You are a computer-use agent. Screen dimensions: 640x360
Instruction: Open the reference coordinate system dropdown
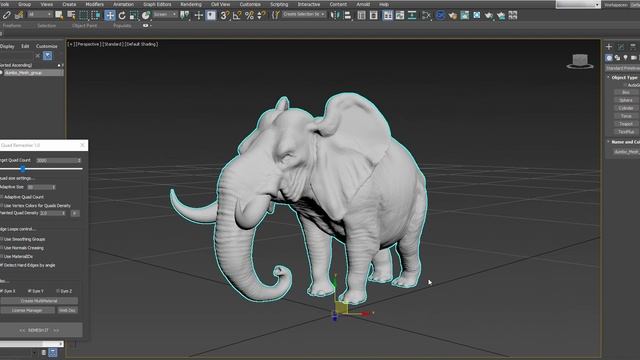[165, 15]
